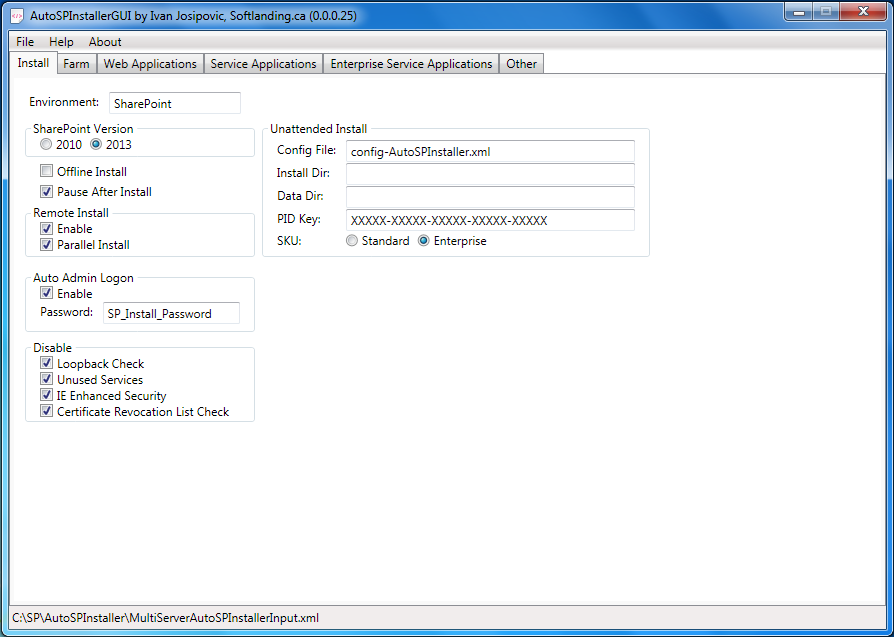Screen dimensions: 894x637
Task: Open the Service Applications tab
Action: [263, 64]
